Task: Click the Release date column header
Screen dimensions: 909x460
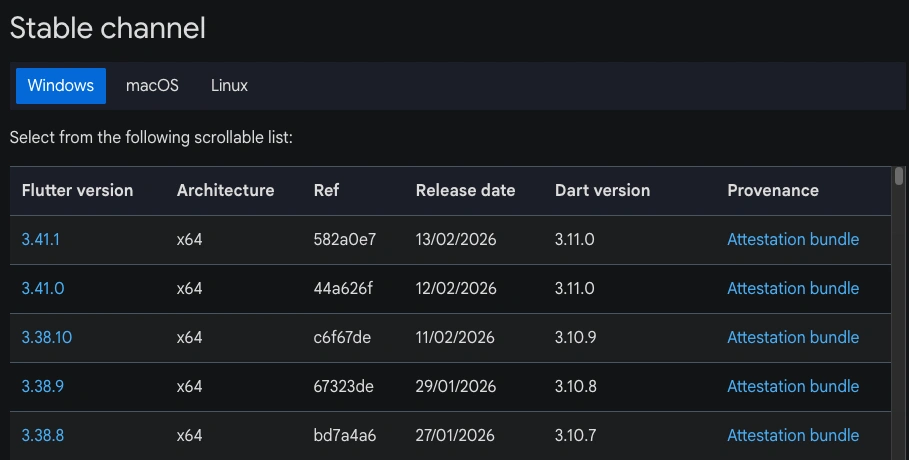Action: click(466, 190)
